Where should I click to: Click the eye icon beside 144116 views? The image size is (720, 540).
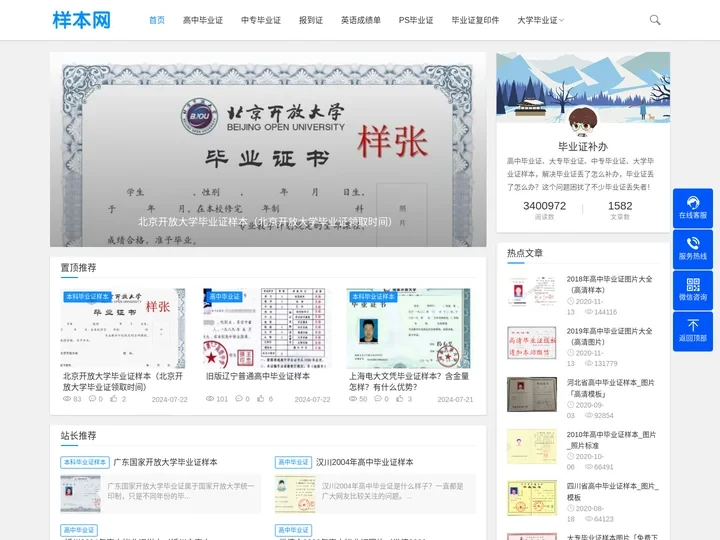(589, 312)
